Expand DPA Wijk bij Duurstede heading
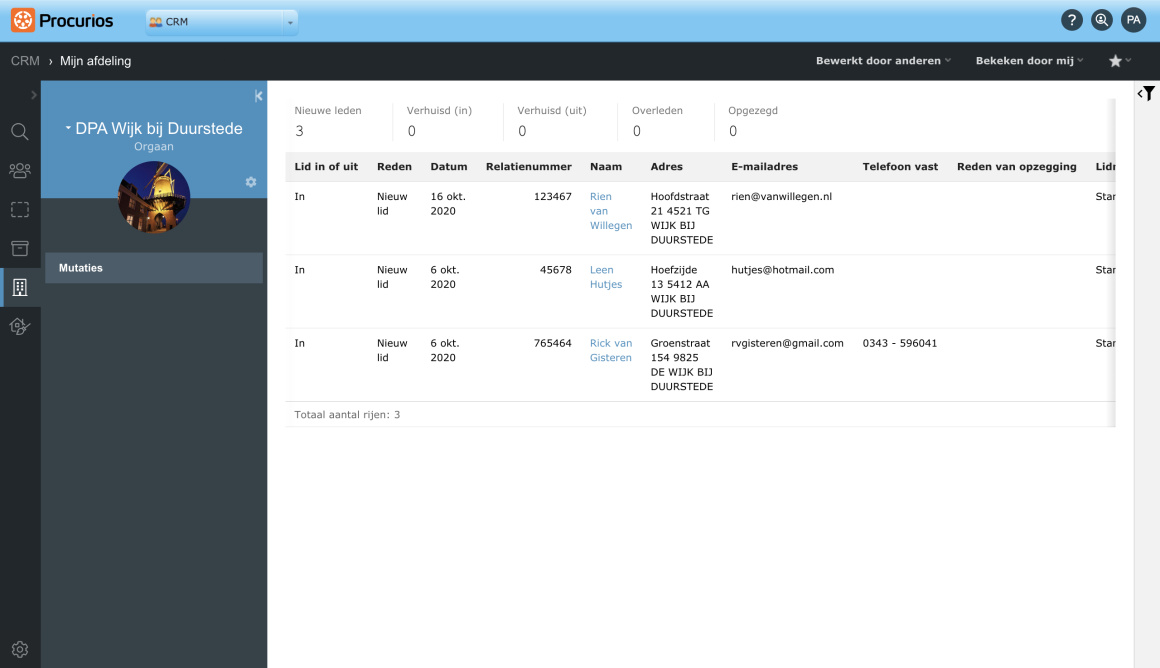 tap(154, 128)
